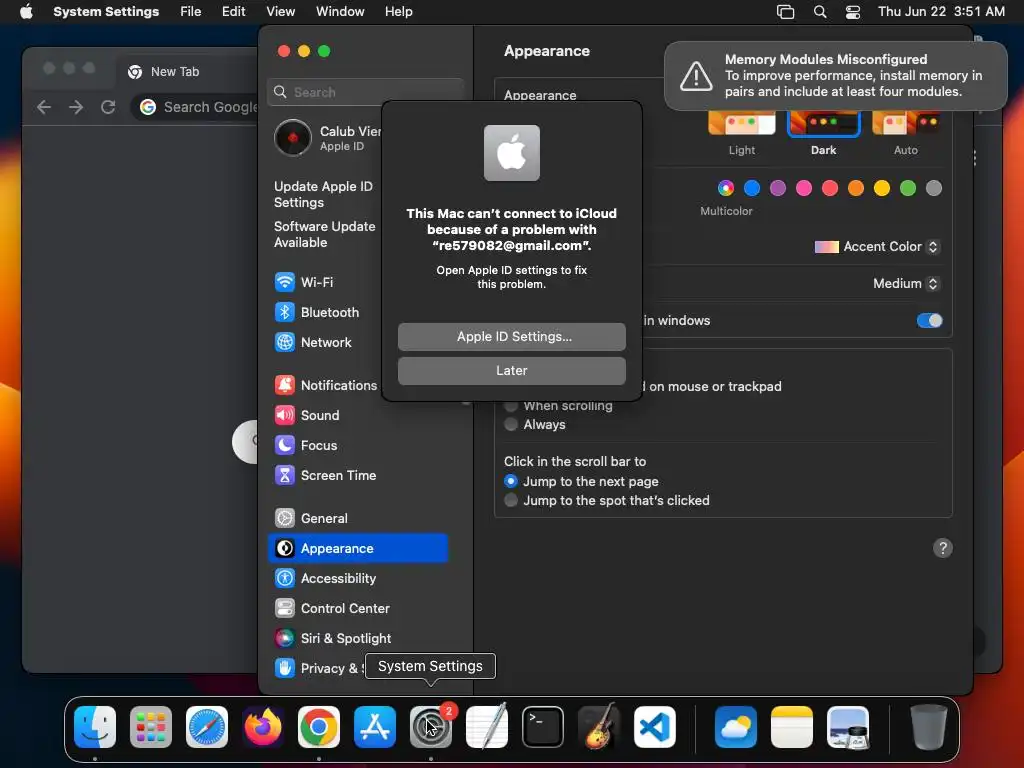Open Notes from the Dock

pyautogui.click(x=792, y=727)
